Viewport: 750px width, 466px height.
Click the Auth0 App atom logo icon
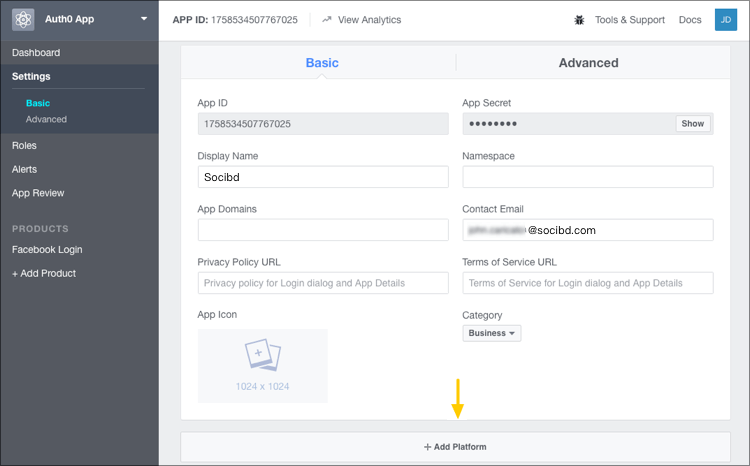[x=23, y=19]
